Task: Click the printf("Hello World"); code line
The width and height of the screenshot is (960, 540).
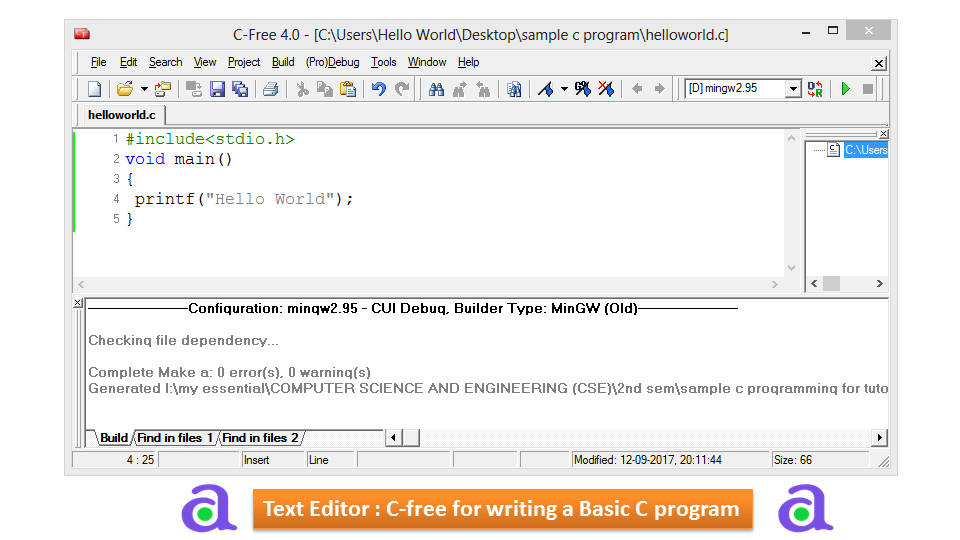Action: click(244, 199)
